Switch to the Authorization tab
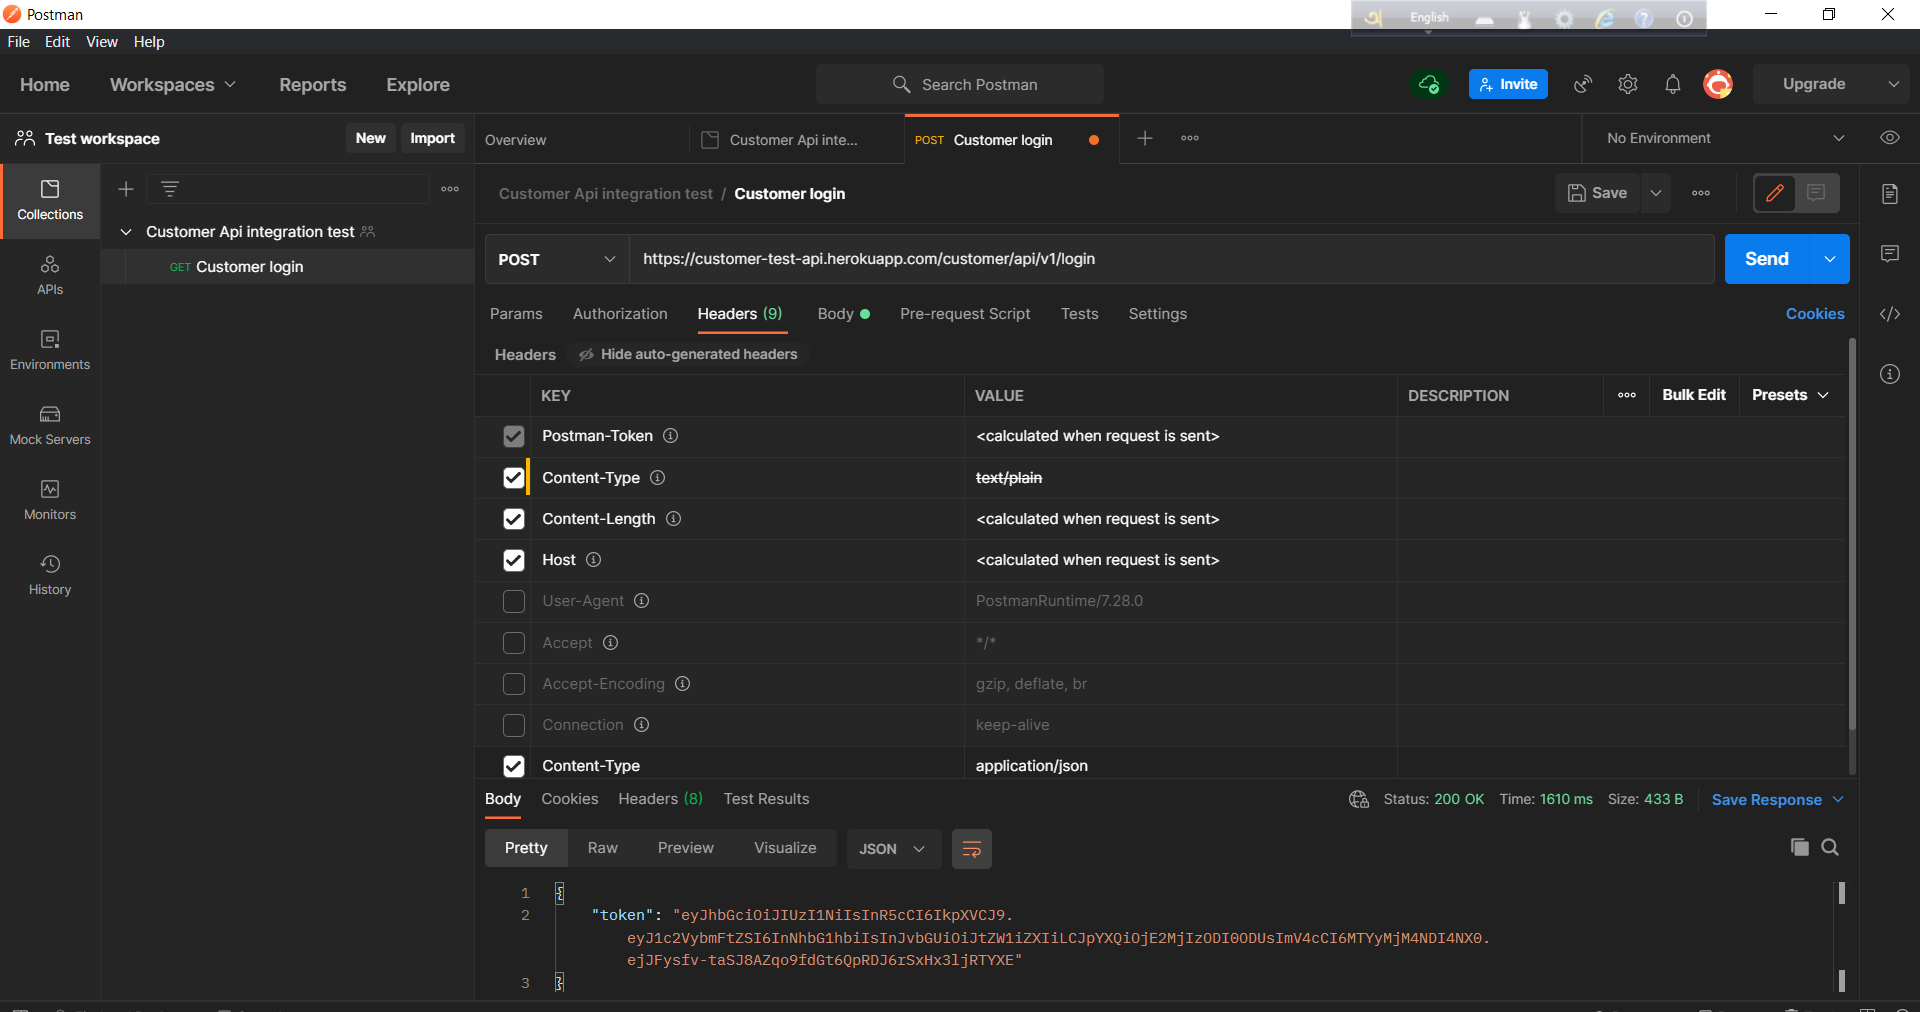The height and width of the screenshot is (1012, 1920). click(619, 313)
